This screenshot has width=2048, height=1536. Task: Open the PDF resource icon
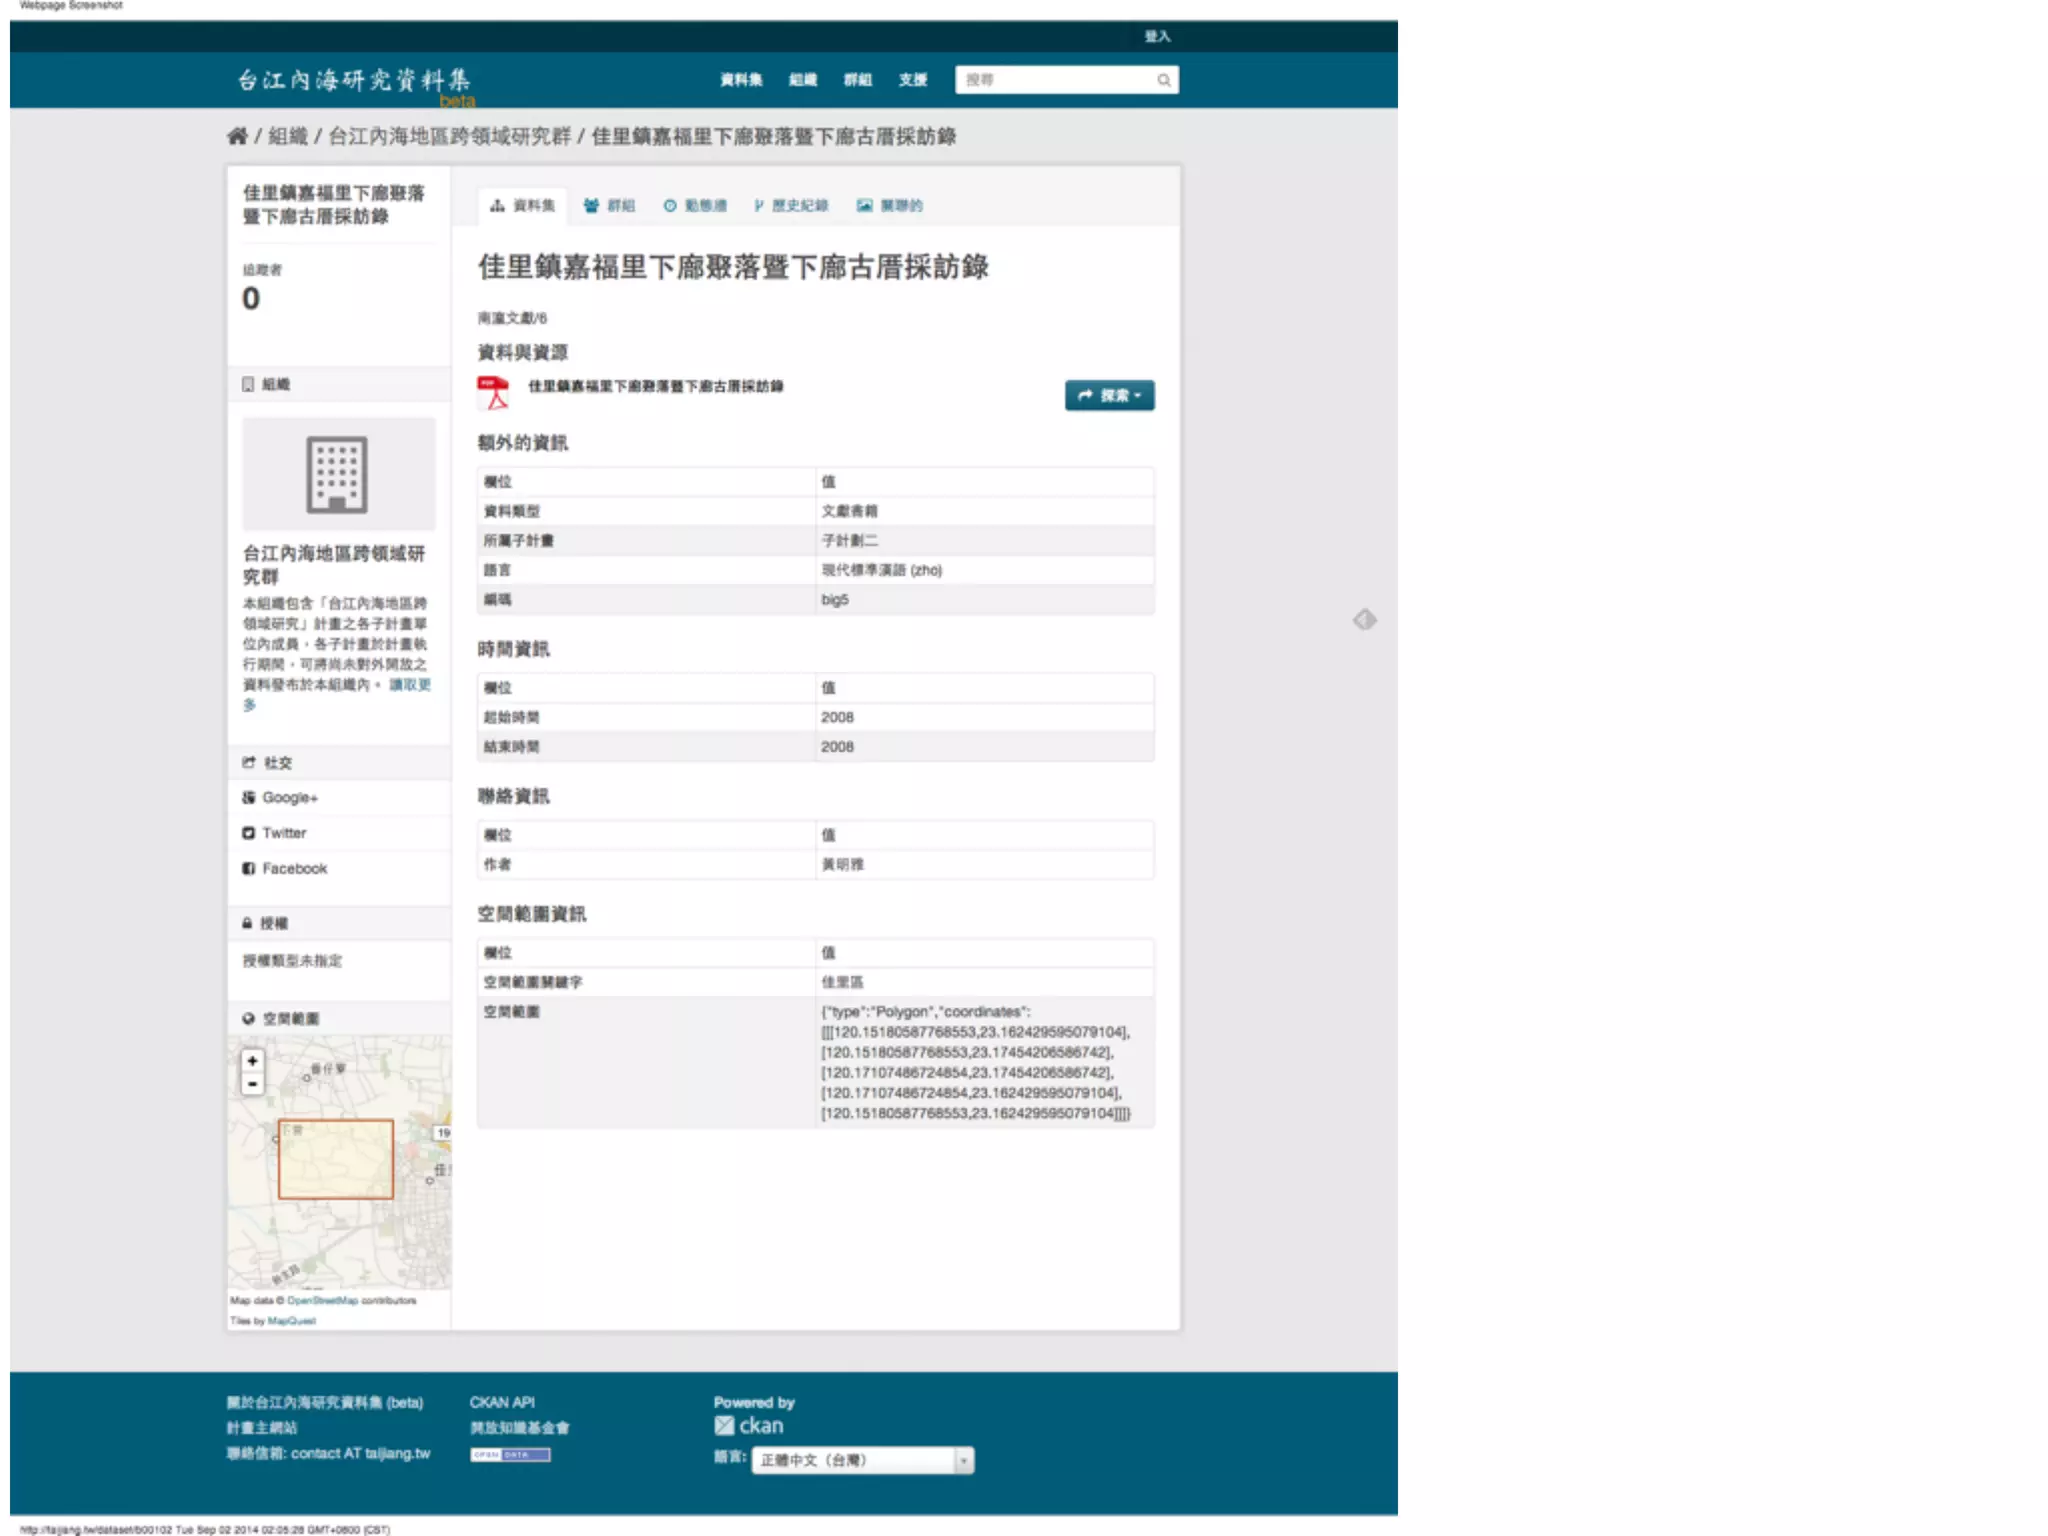pyautogui.click(x=493, y=393)
